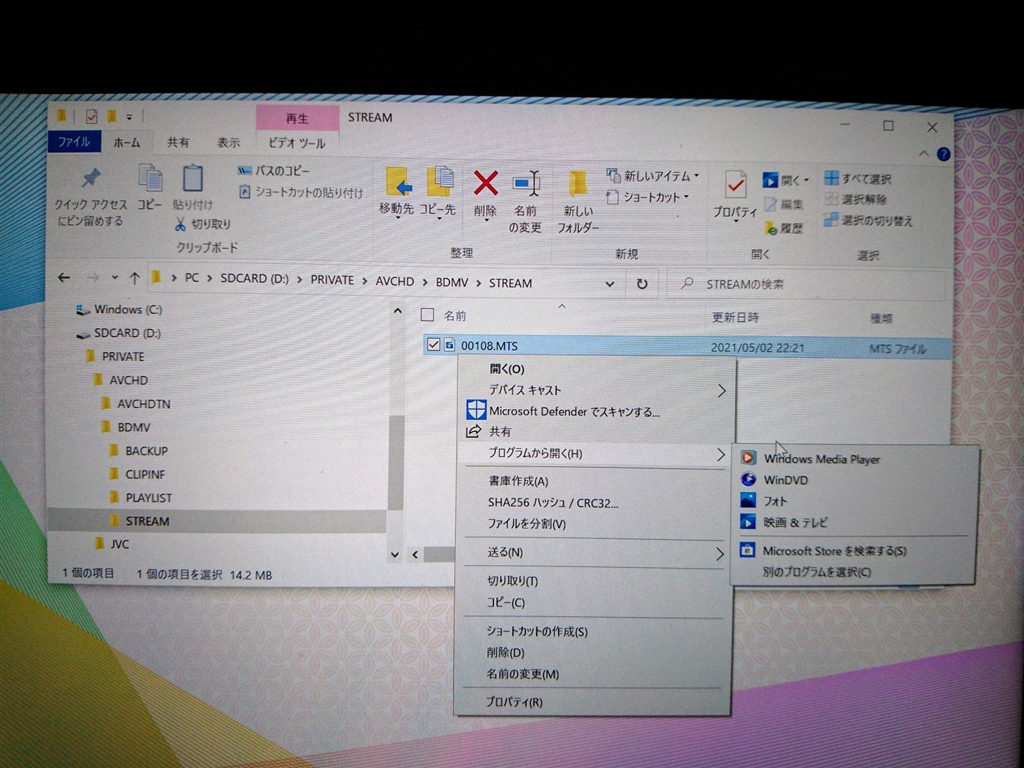
Task: Click the Rename (名前の変更) ribbon icon
Action: [x=526, y=184]
